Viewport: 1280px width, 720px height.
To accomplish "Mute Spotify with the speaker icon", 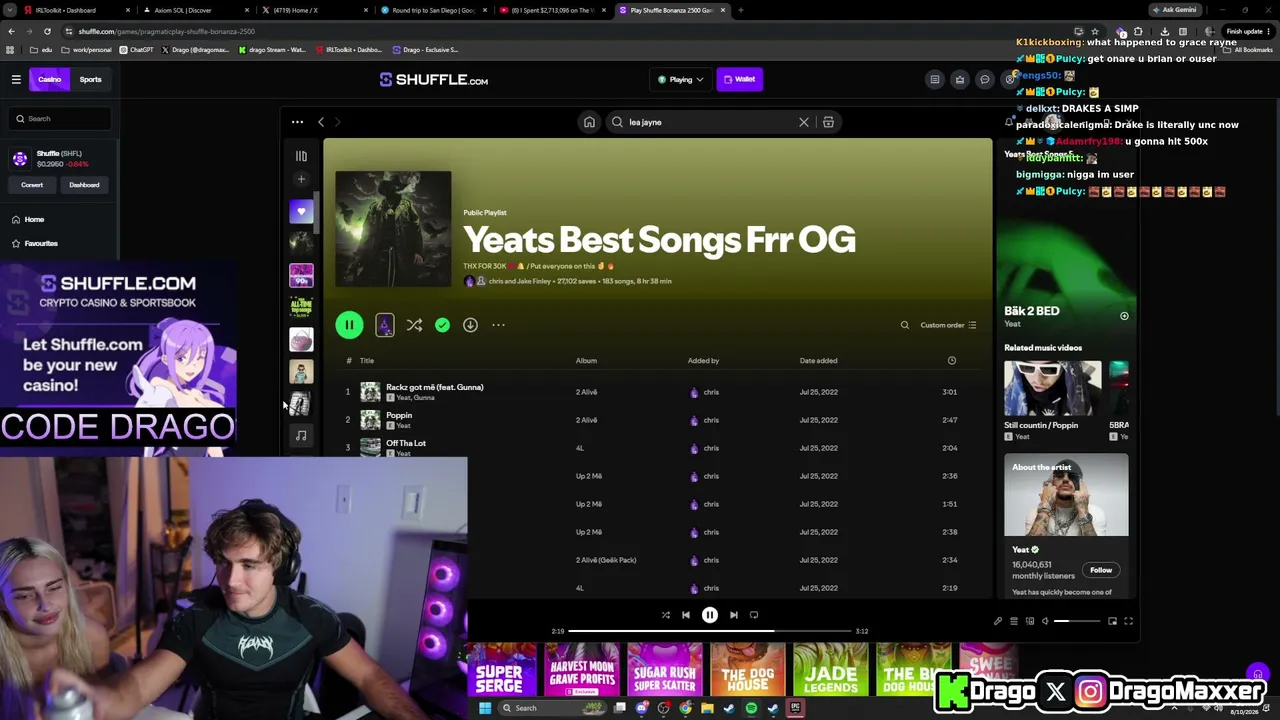I will coord(1045,621).
